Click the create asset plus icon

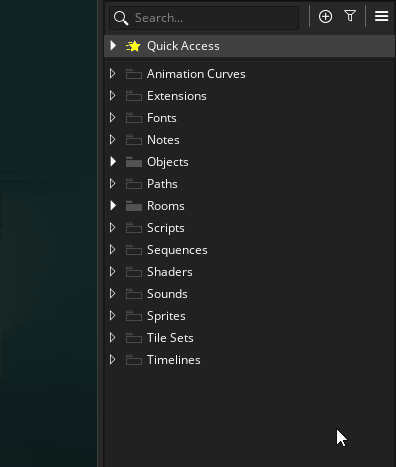click(x=325, y=16)
